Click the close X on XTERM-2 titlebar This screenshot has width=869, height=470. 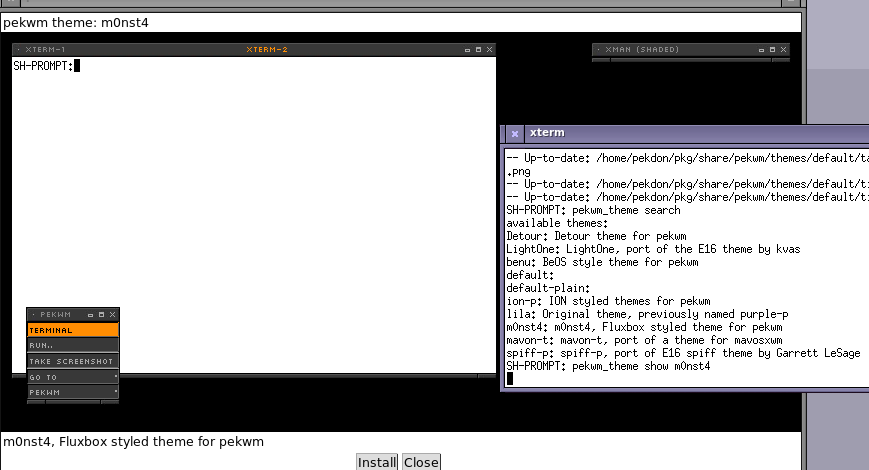(489, 50)
